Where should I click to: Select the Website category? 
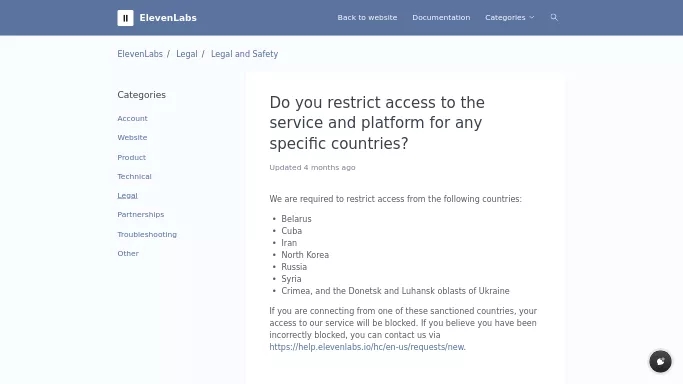[x=132, y=138]
